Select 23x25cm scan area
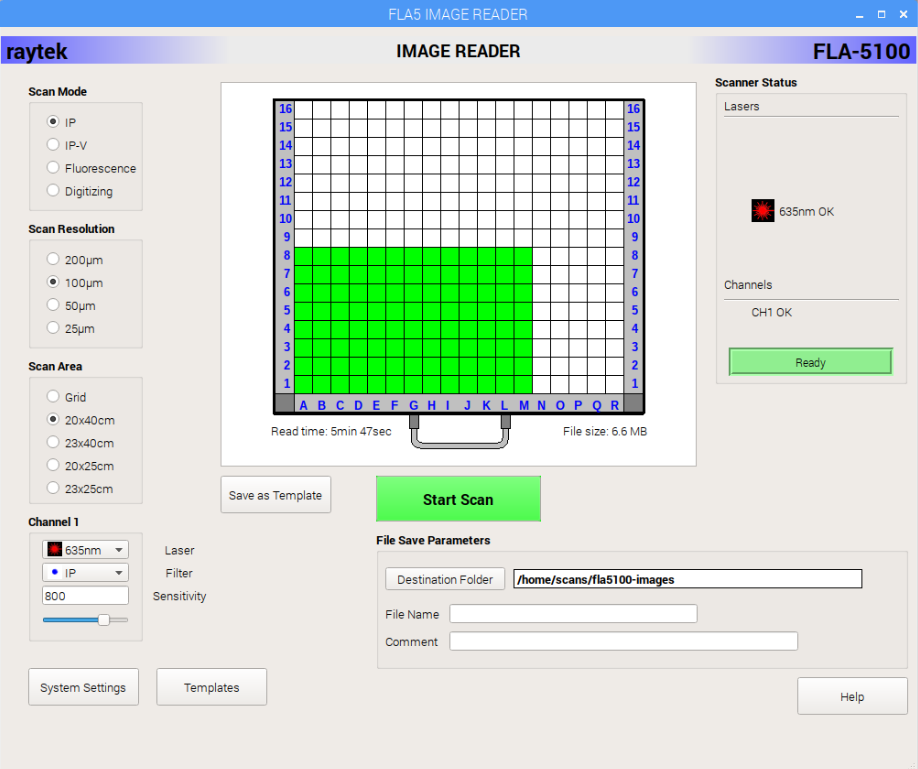This screenshot has height=769, width=918. [51, 488]
